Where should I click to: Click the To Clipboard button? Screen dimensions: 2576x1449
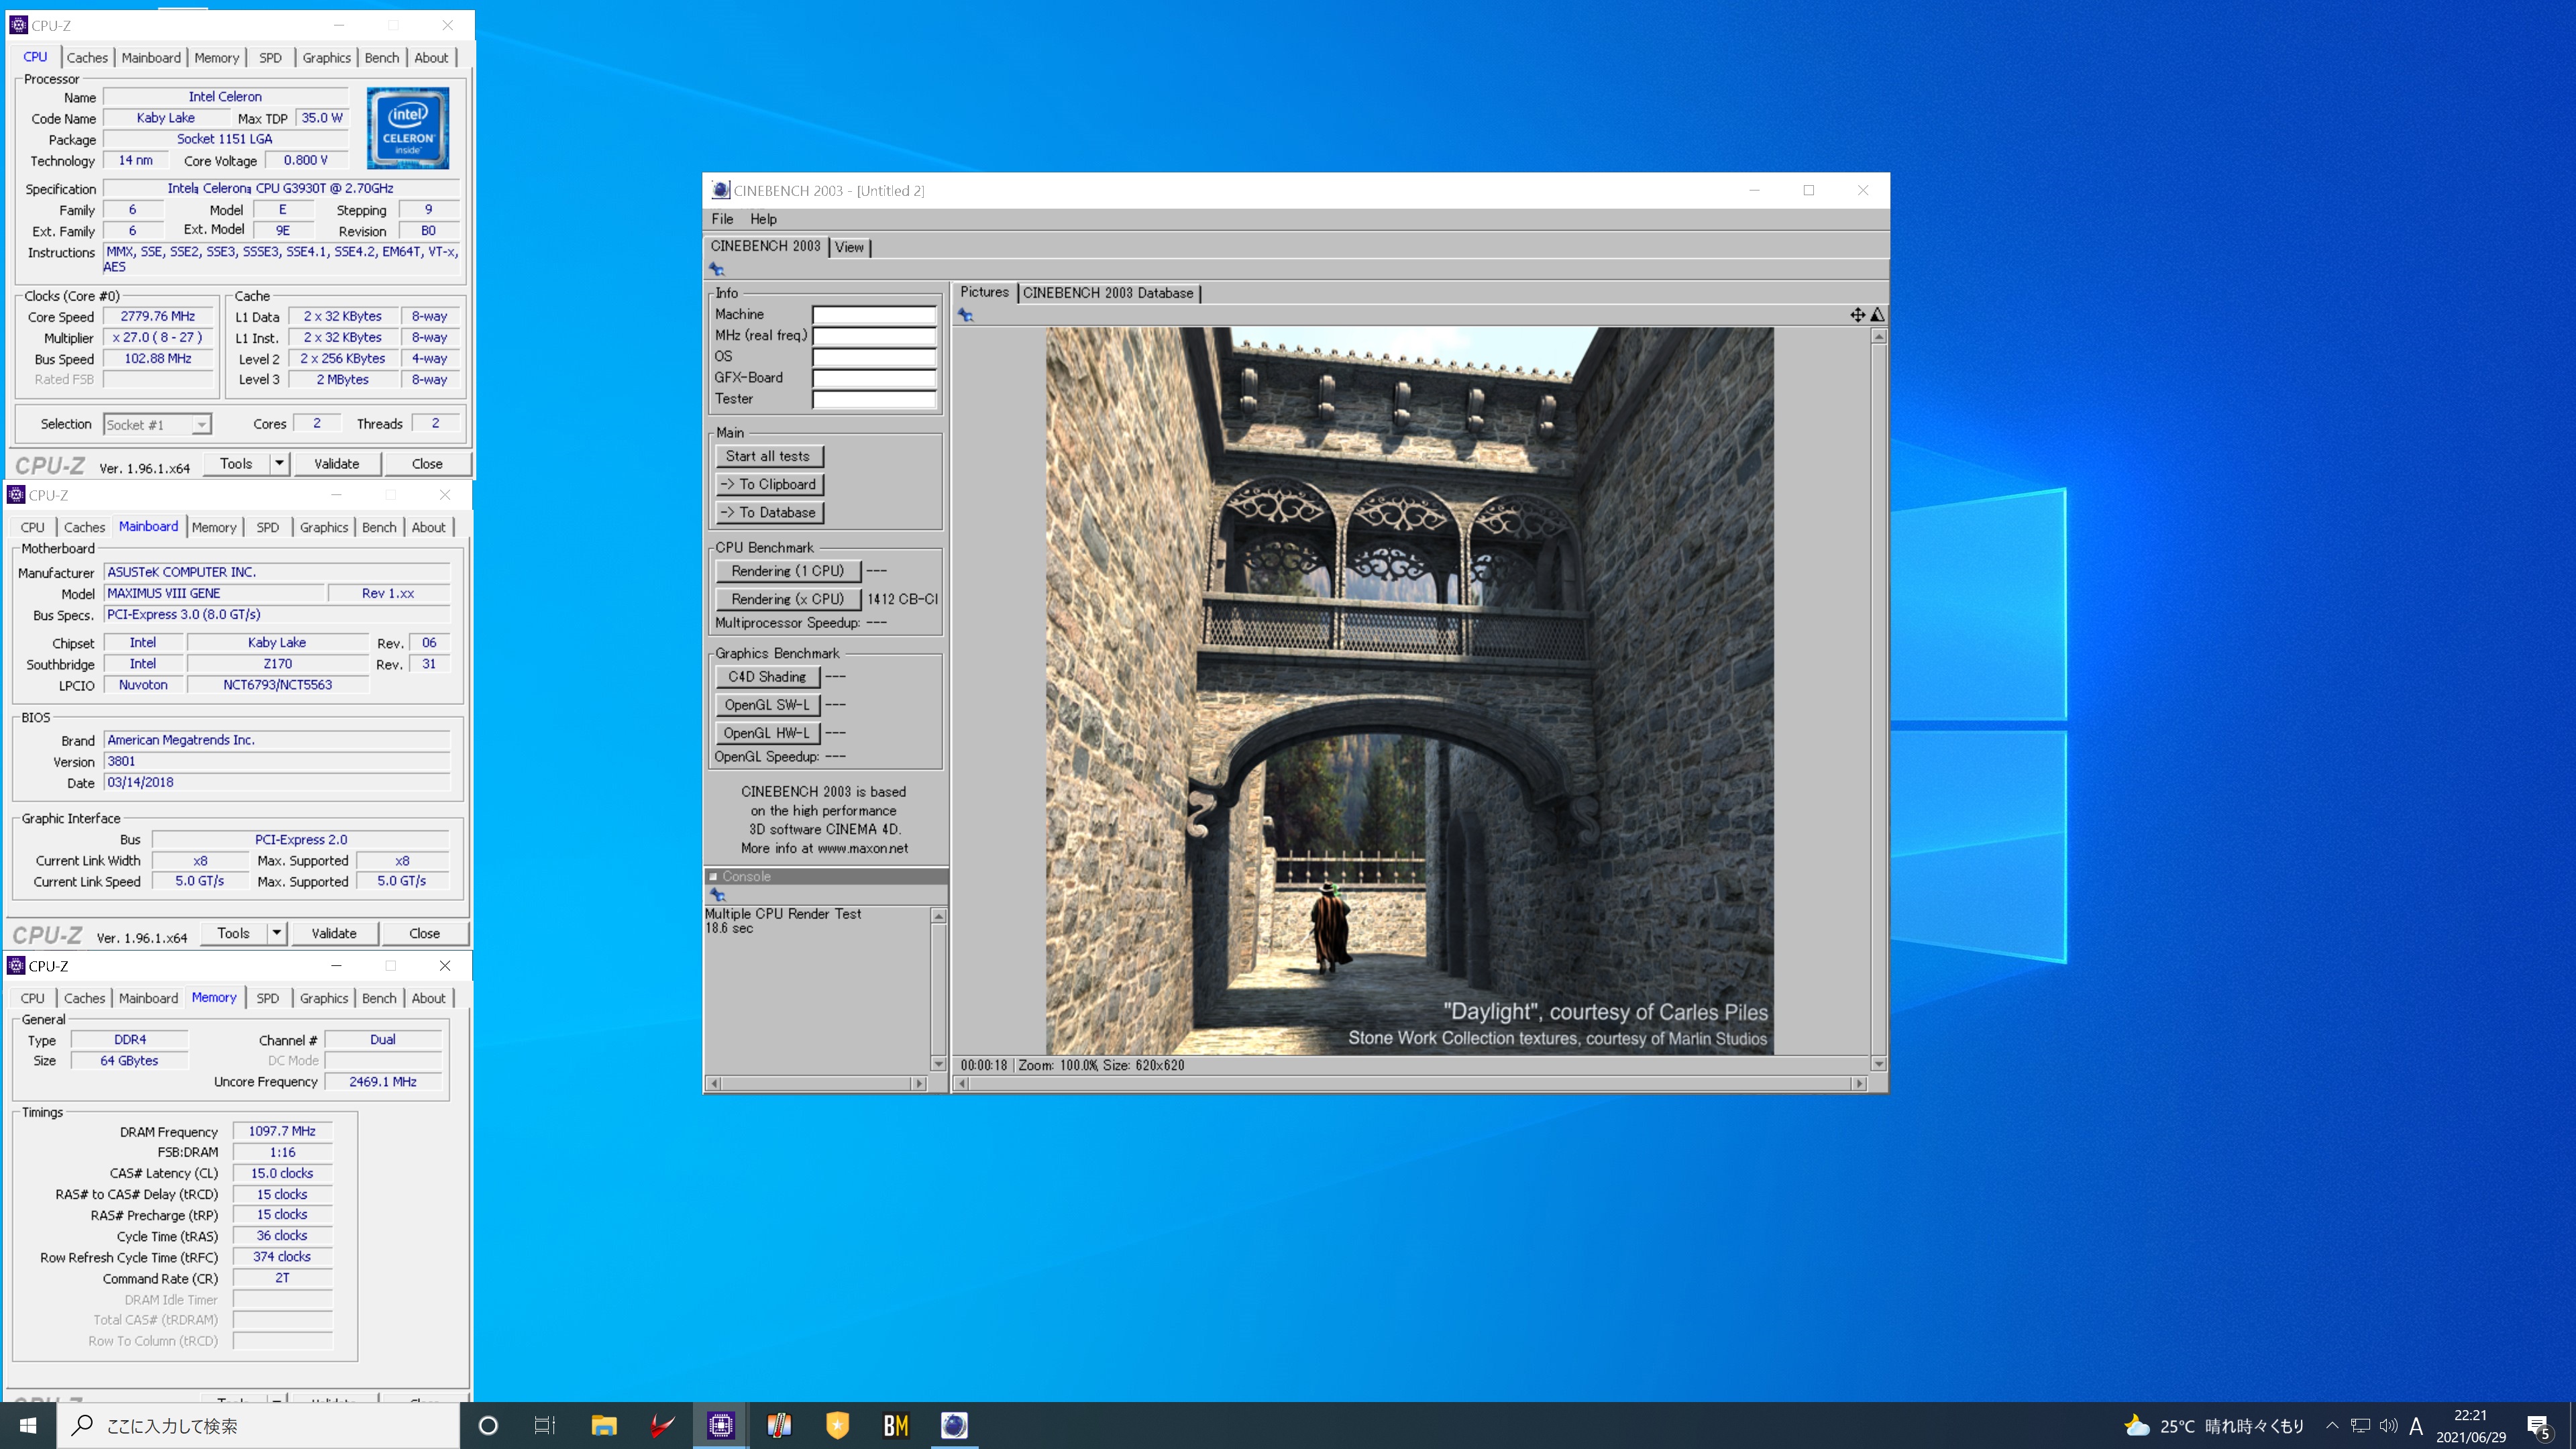point(768,484)
